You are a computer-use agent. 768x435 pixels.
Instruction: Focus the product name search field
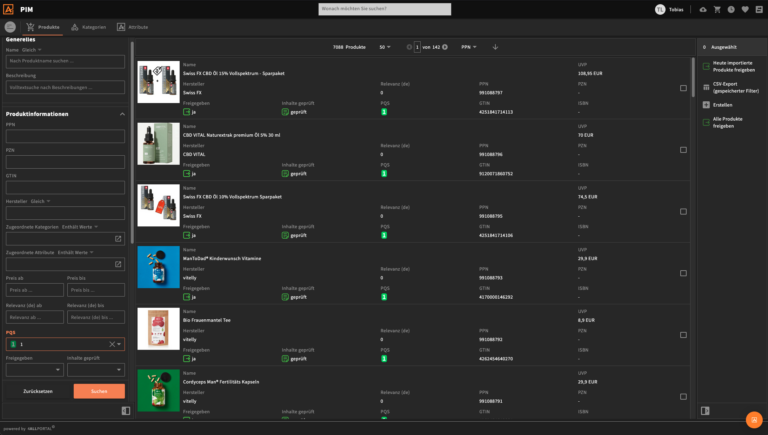point(65,61)
